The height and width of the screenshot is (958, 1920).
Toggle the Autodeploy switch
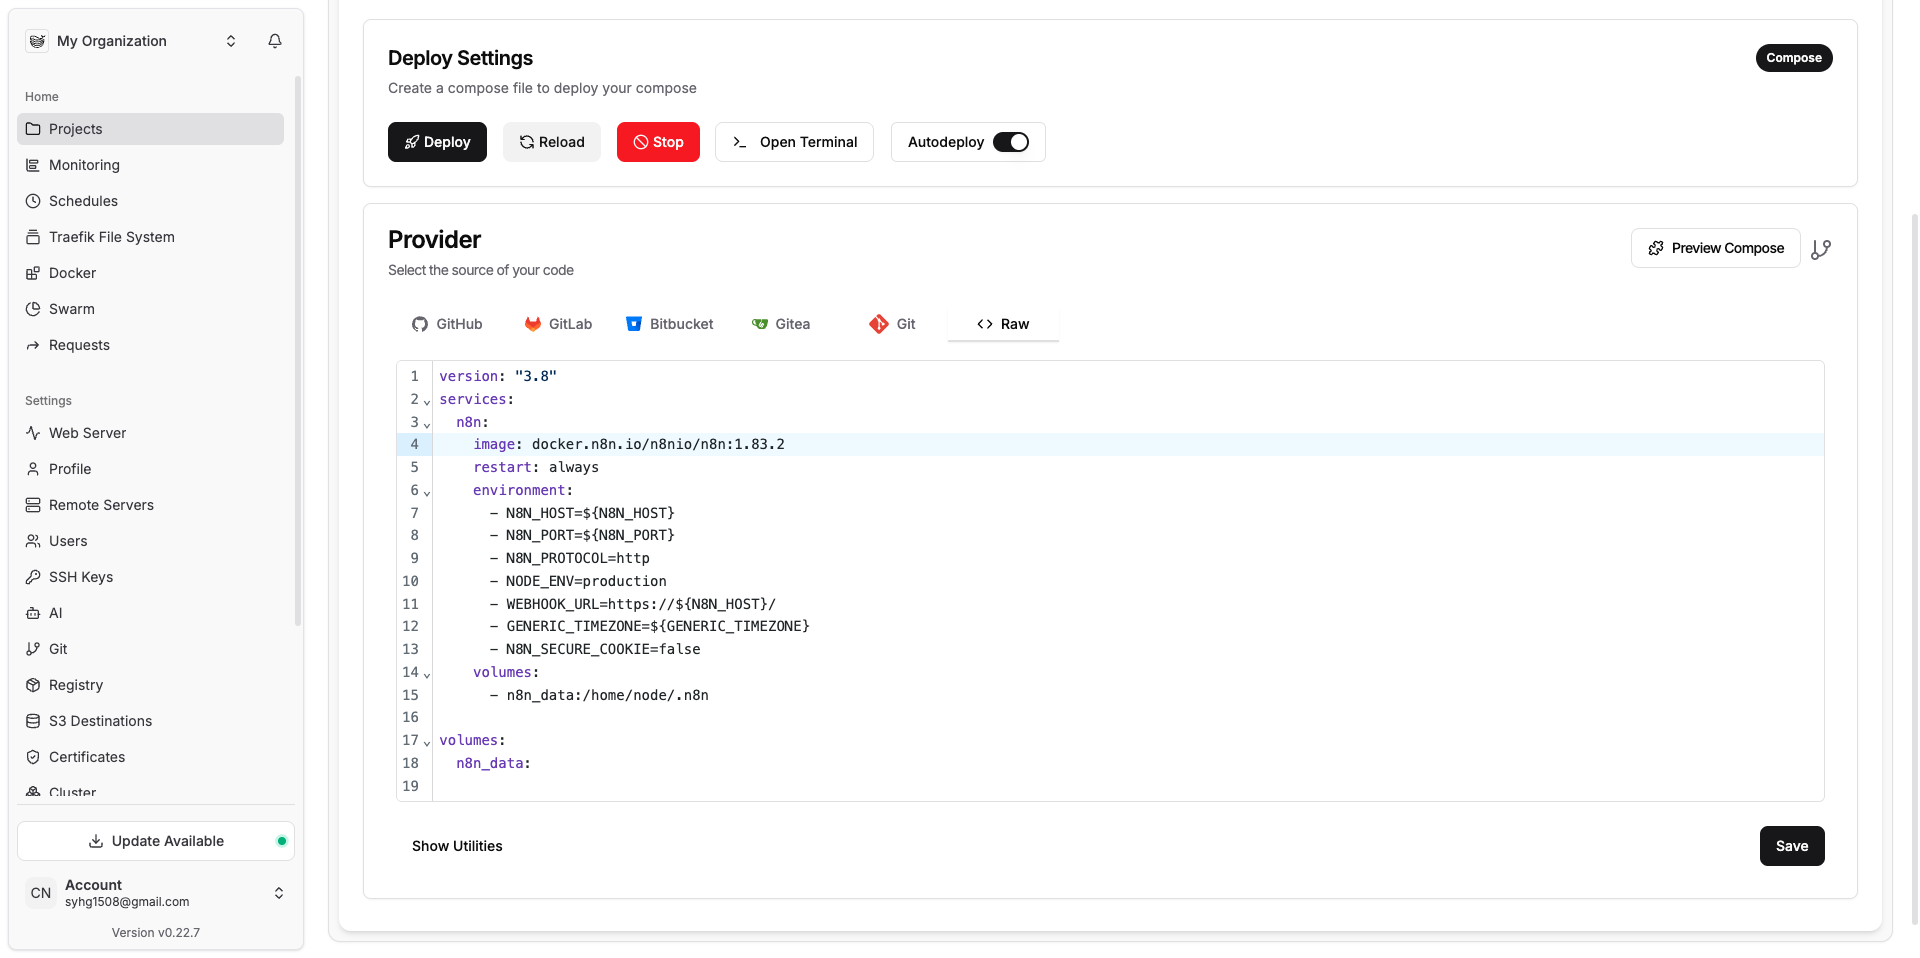1011,142
